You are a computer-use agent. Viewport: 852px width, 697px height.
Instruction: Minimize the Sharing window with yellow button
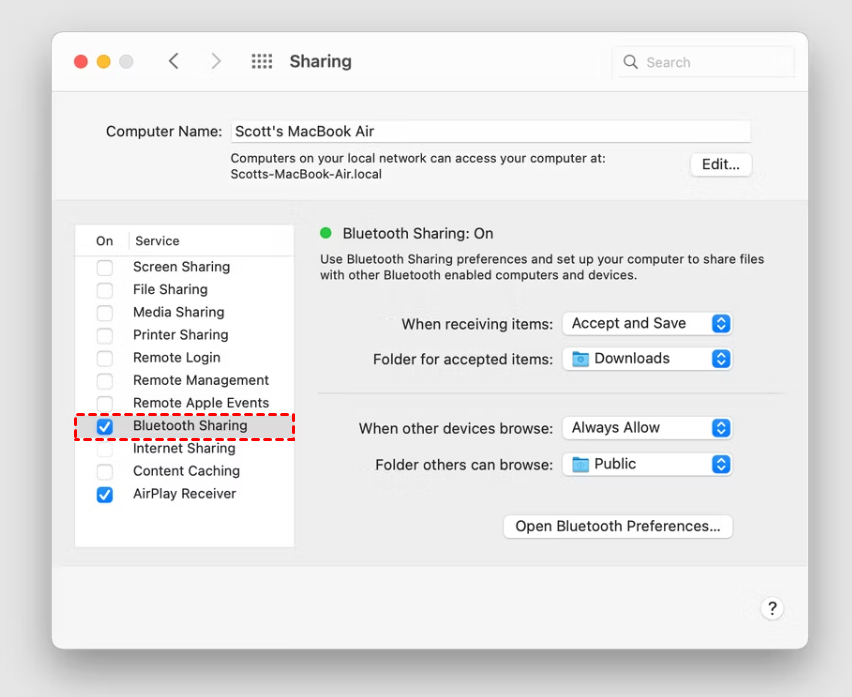[x=104, y=61]
